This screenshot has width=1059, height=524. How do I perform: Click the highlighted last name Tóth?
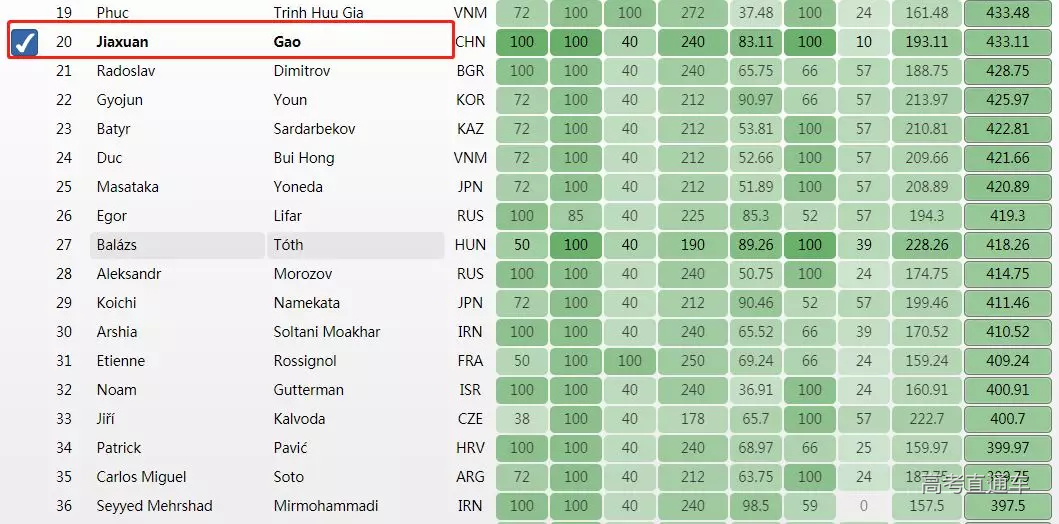tap(289, 245)
